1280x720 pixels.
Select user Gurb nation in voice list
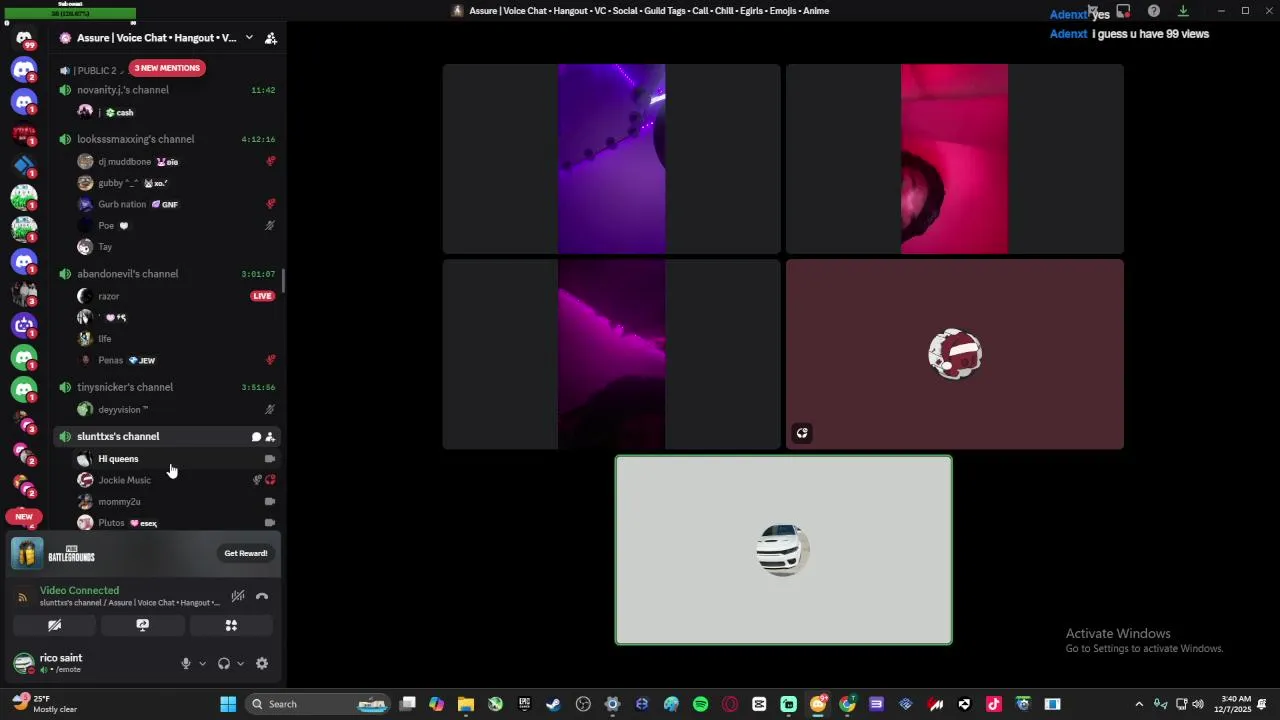[x=176, y=204]
